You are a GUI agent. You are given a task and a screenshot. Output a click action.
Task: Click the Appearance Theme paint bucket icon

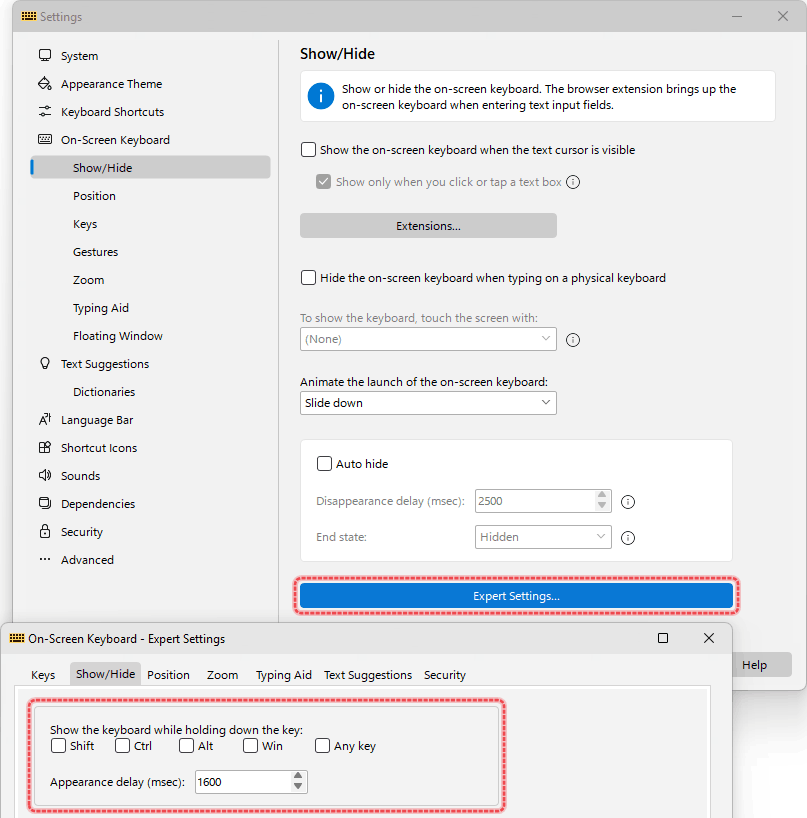(45, 83)
